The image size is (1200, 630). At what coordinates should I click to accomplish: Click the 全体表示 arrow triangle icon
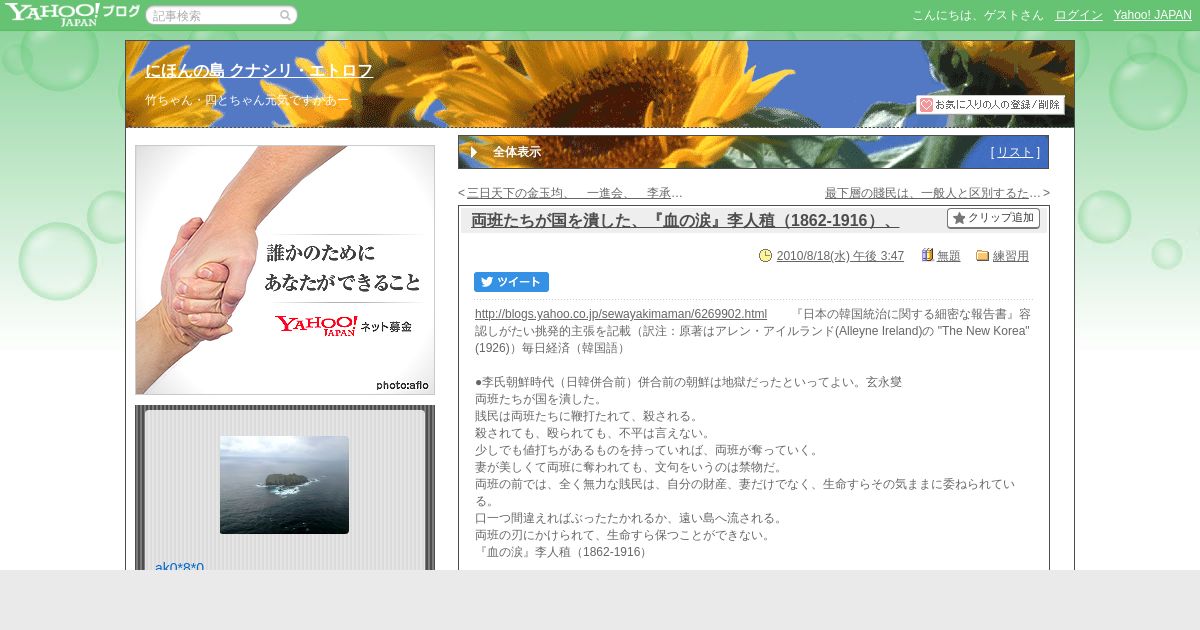point(474,152)
